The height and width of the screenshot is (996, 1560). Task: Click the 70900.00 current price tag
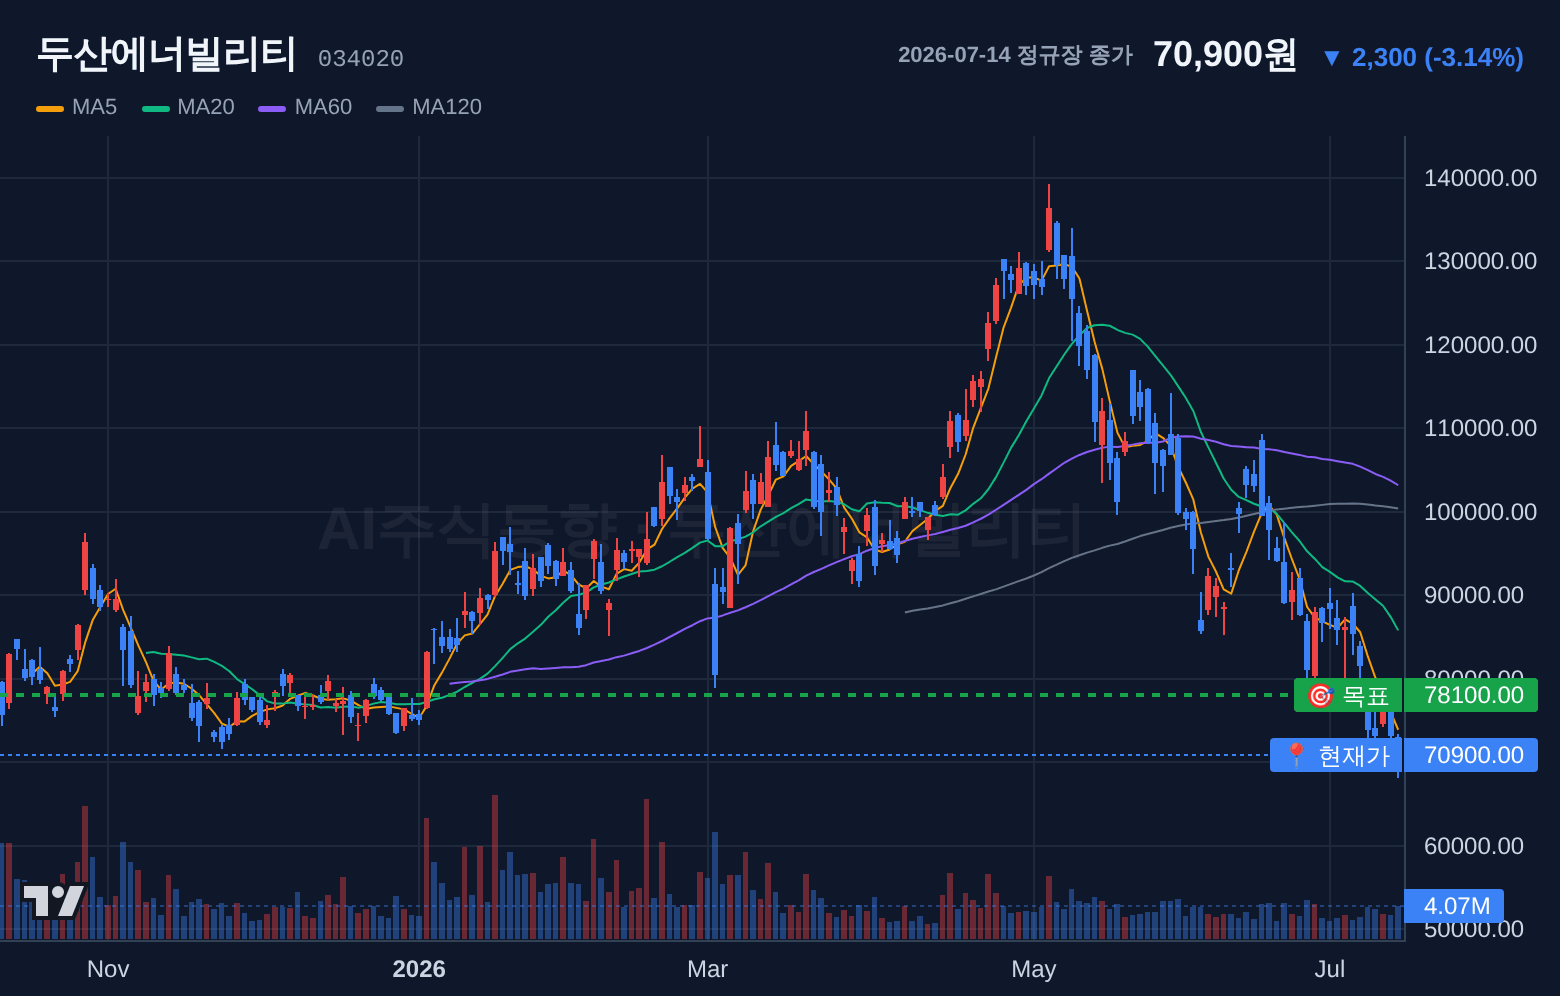pos(1471,755)
